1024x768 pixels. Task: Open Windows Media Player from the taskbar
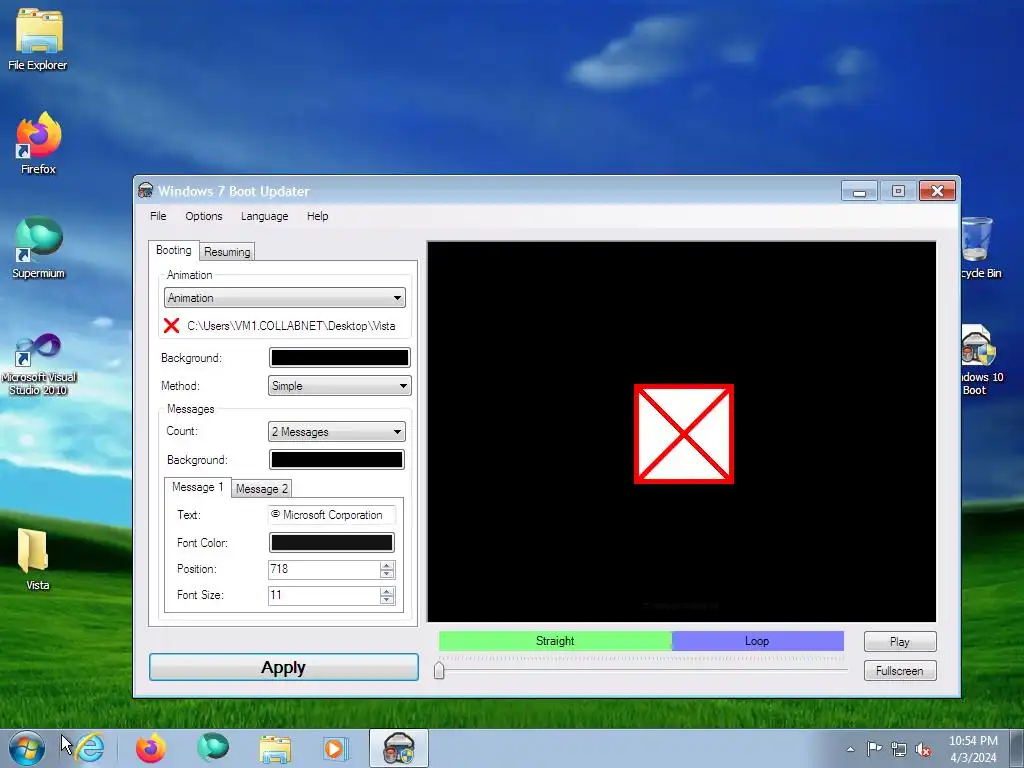[x=336, y=748]
